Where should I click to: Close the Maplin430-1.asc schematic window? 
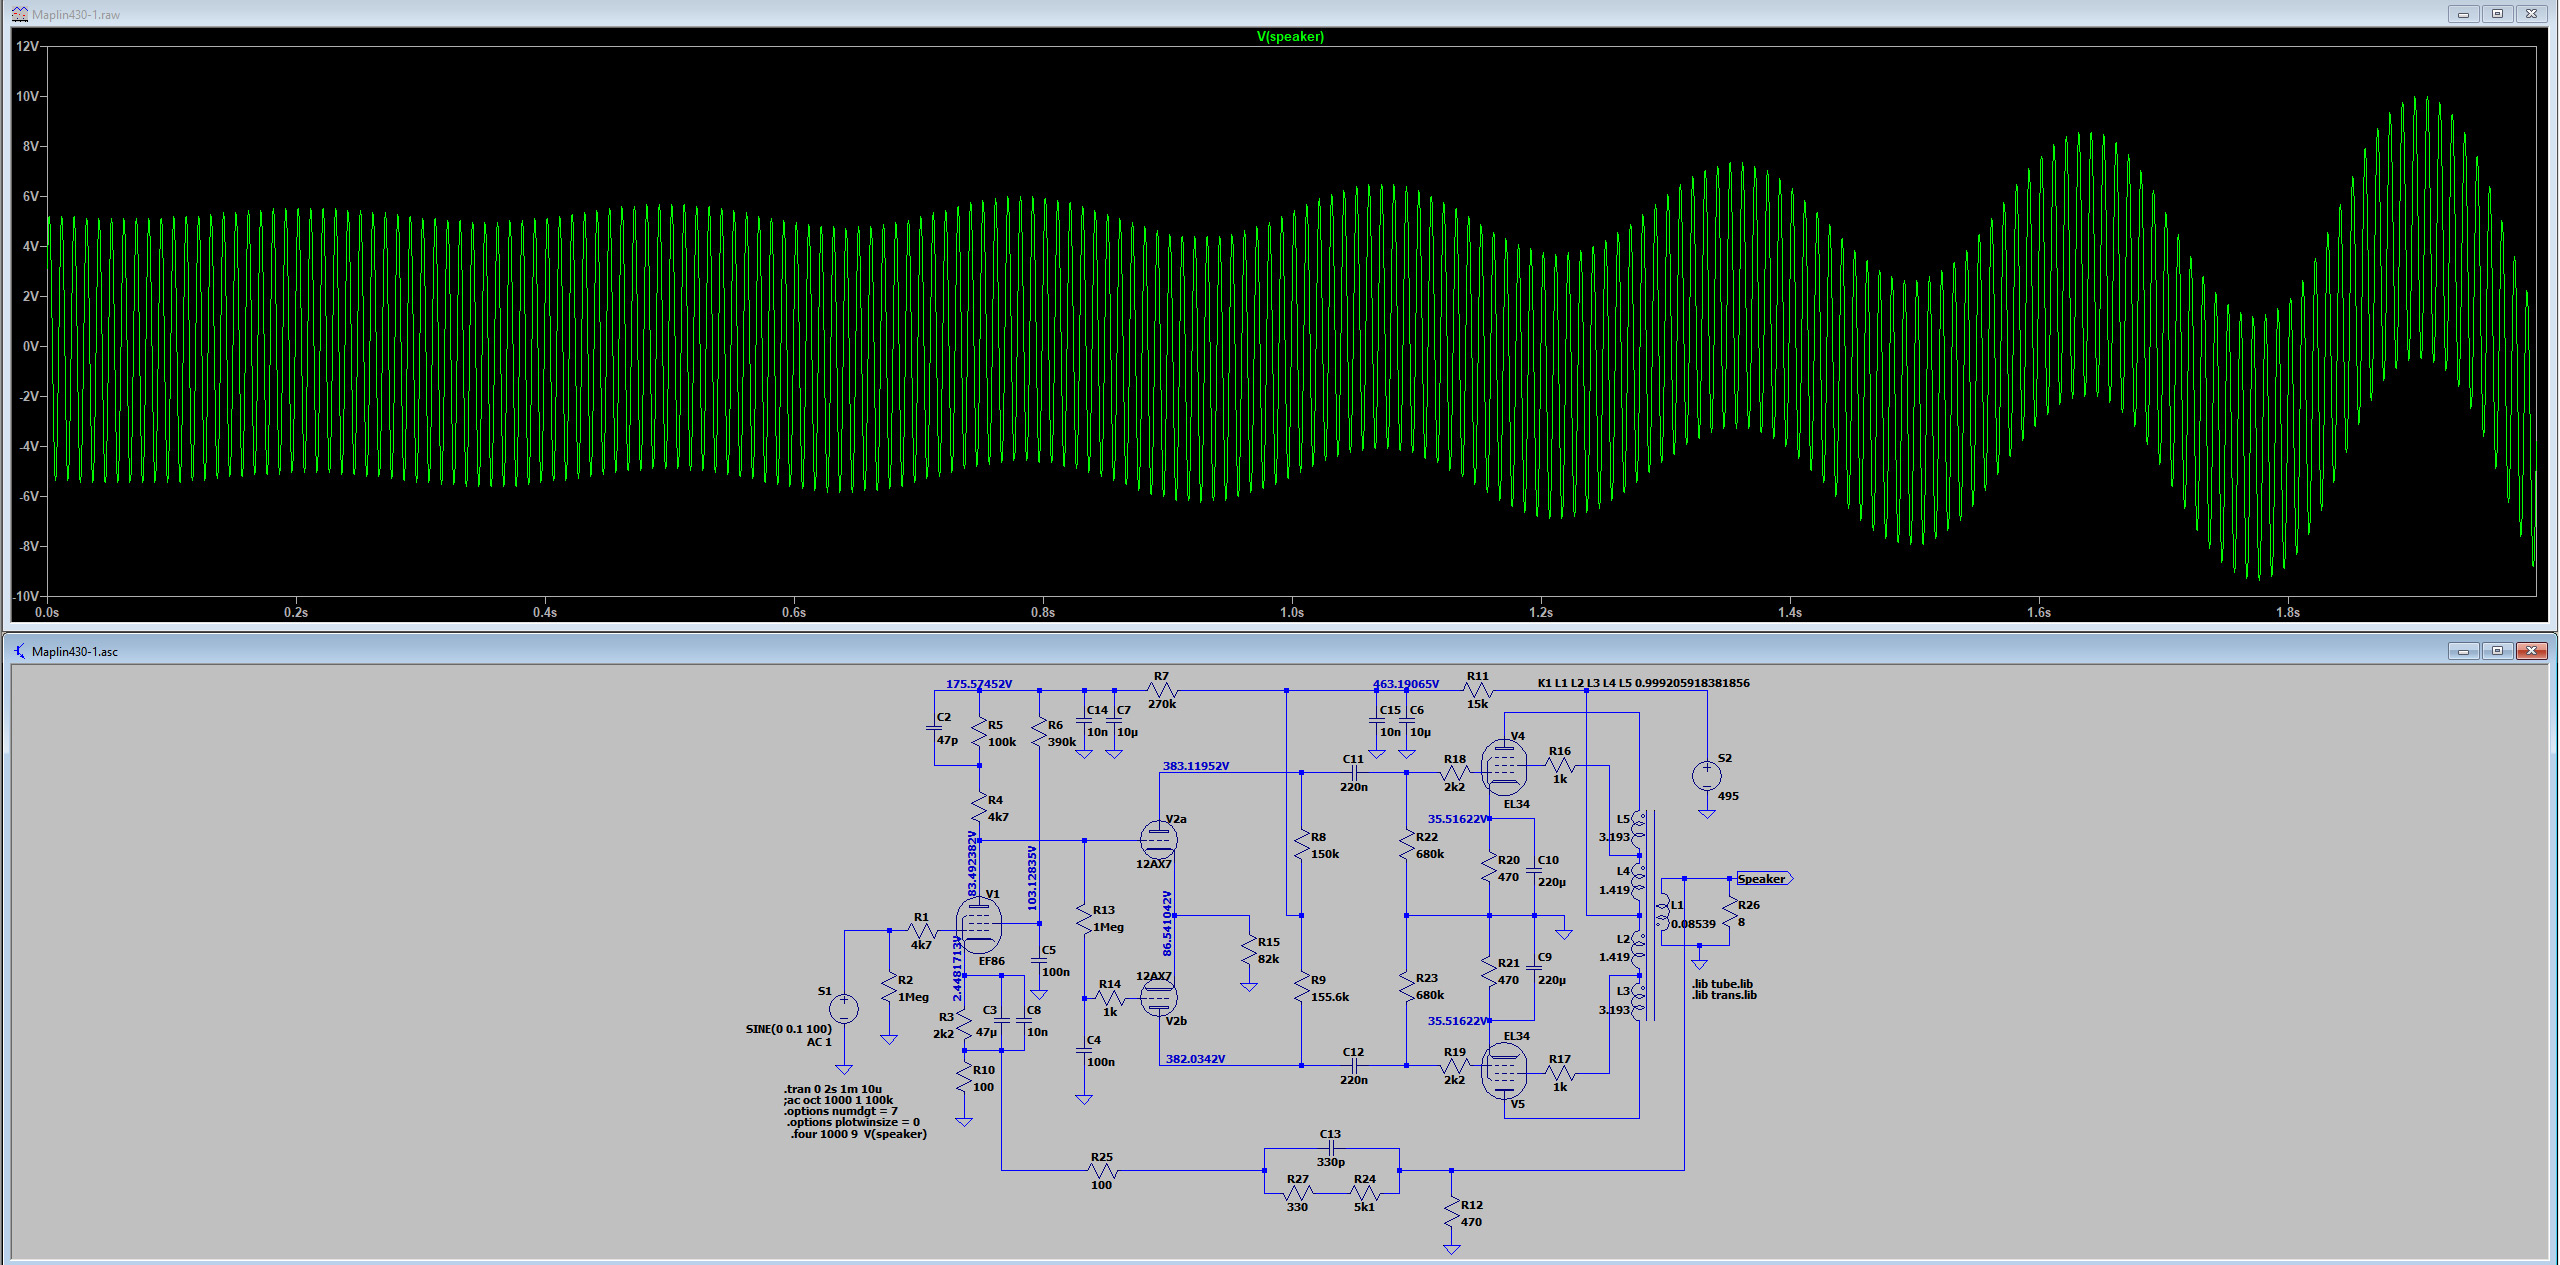[2531, 651]
